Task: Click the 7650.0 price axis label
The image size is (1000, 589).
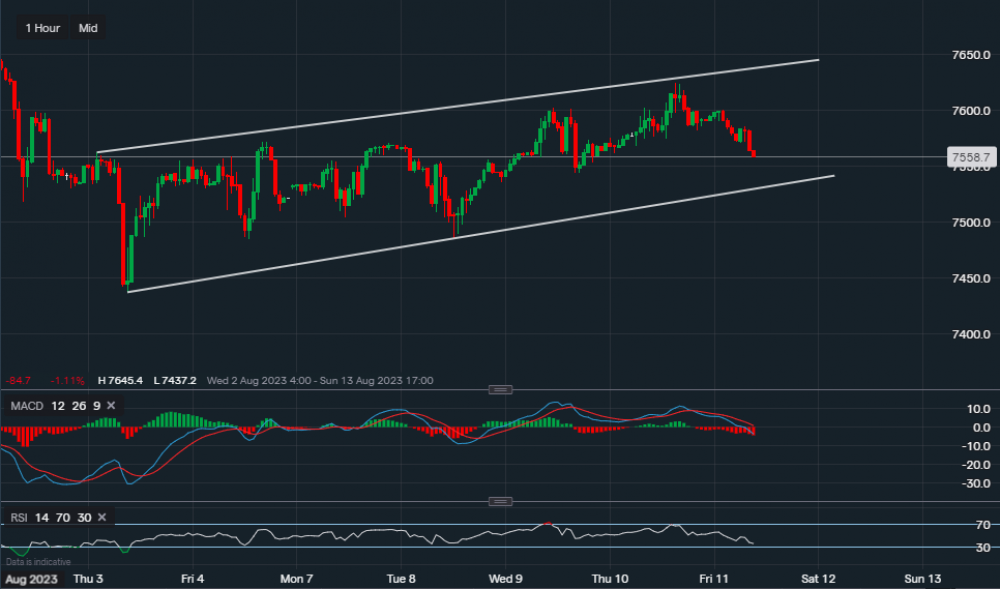Action: (x=969, y=55)
